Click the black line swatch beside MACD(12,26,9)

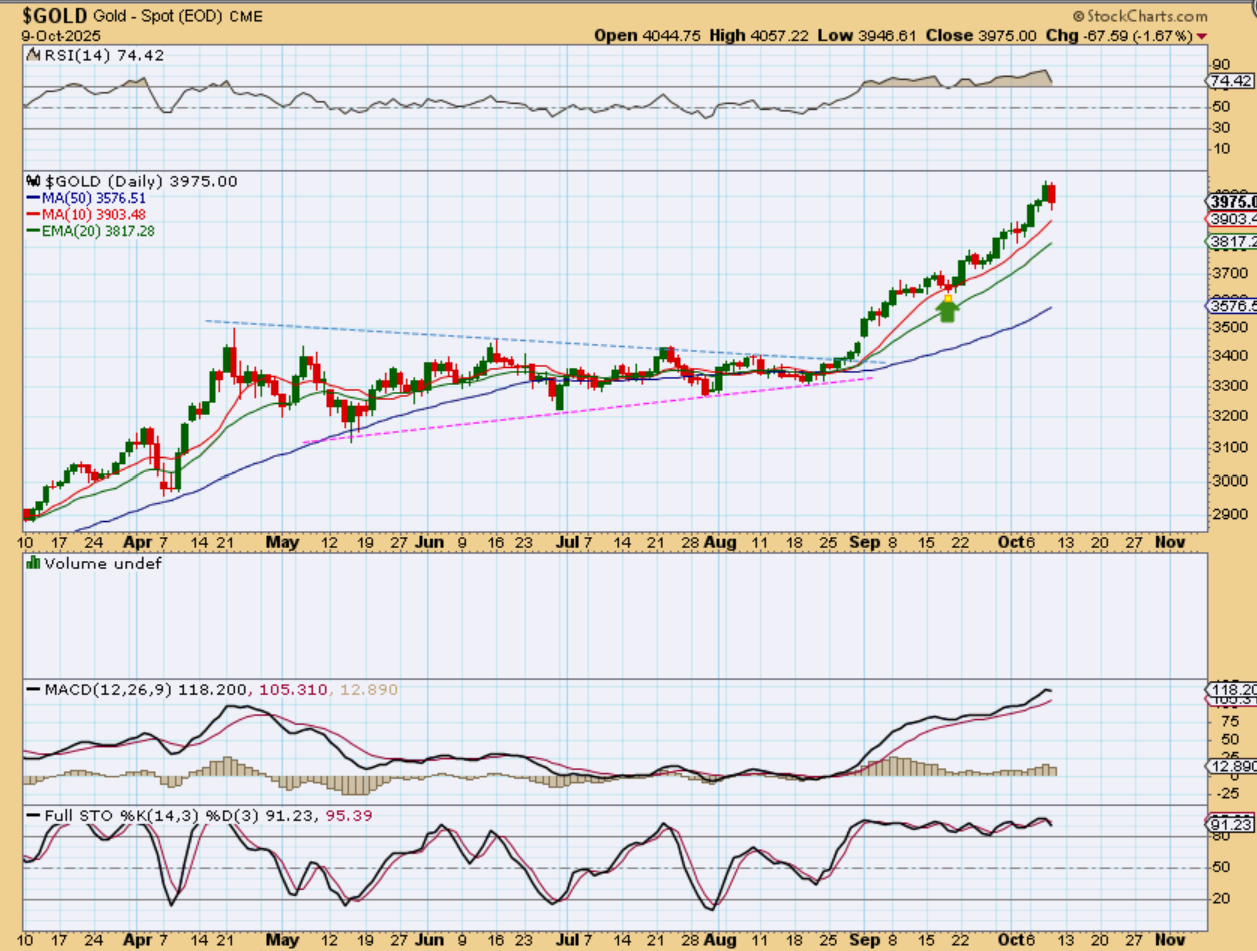click(32, 690)
